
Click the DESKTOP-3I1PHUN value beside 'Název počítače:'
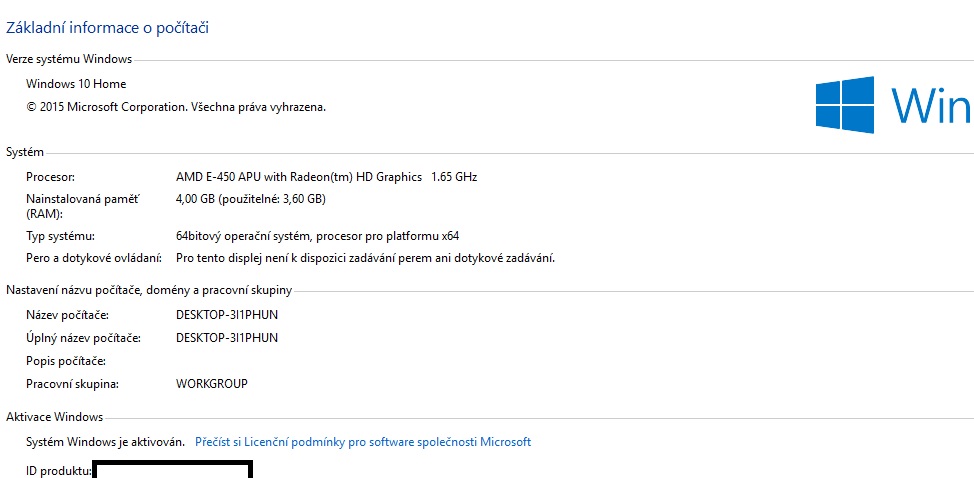[x=226, y=315]
